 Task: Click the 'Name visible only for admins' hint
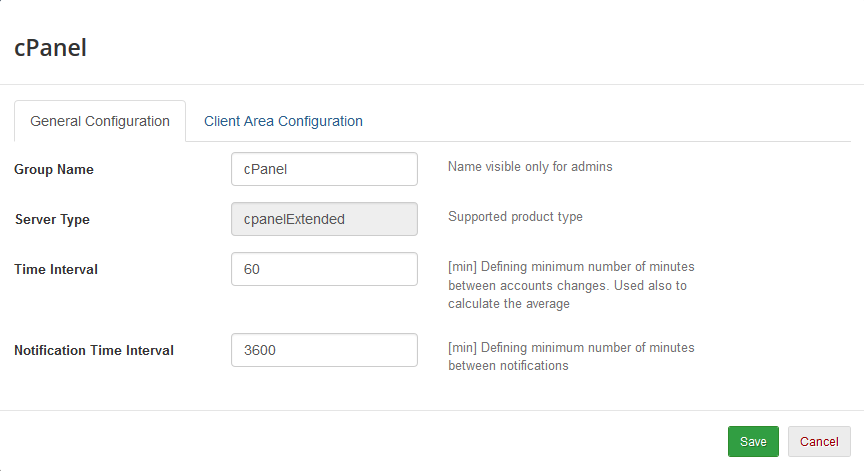(530, 167)
